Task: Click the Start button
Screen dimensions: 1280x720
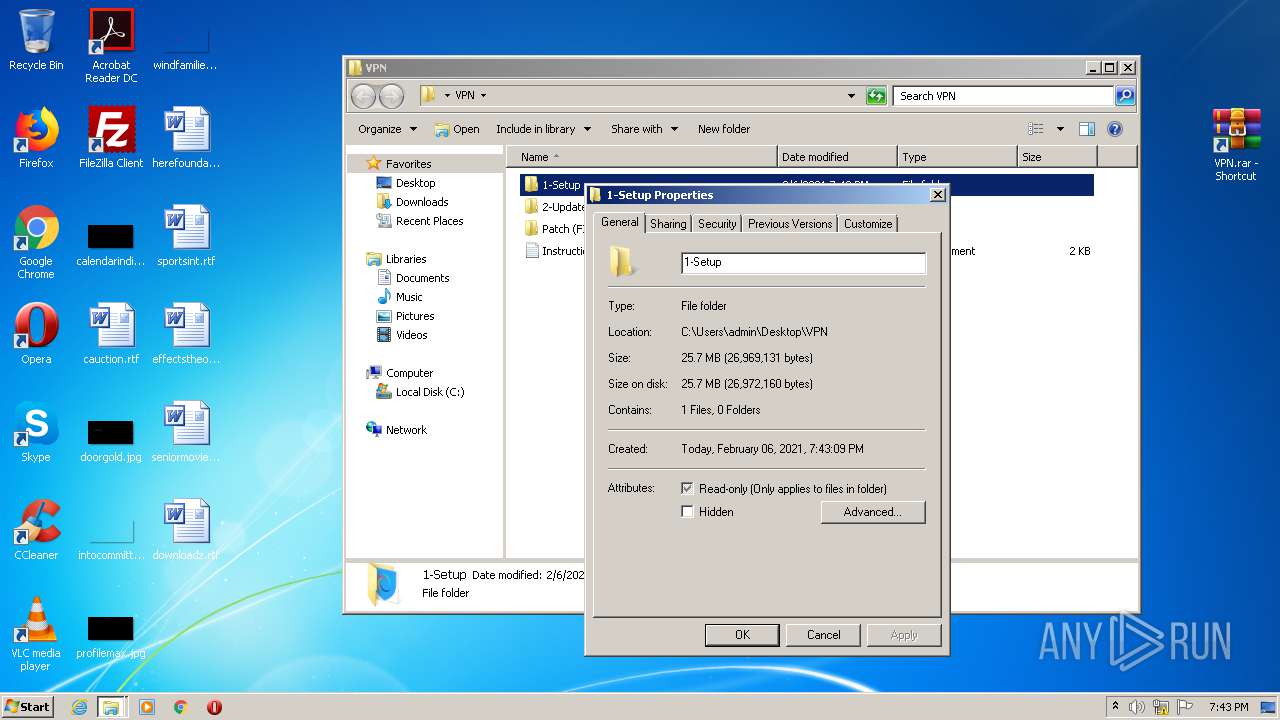Action: pyautogui.click(x=27, y=707)
